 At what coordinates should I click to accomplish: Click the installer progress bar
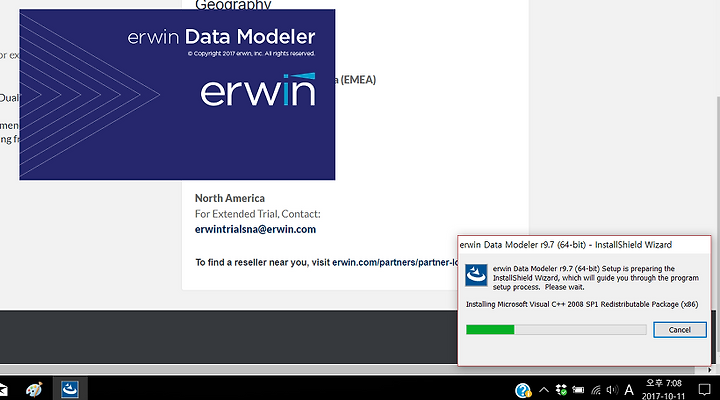point(556,329)
